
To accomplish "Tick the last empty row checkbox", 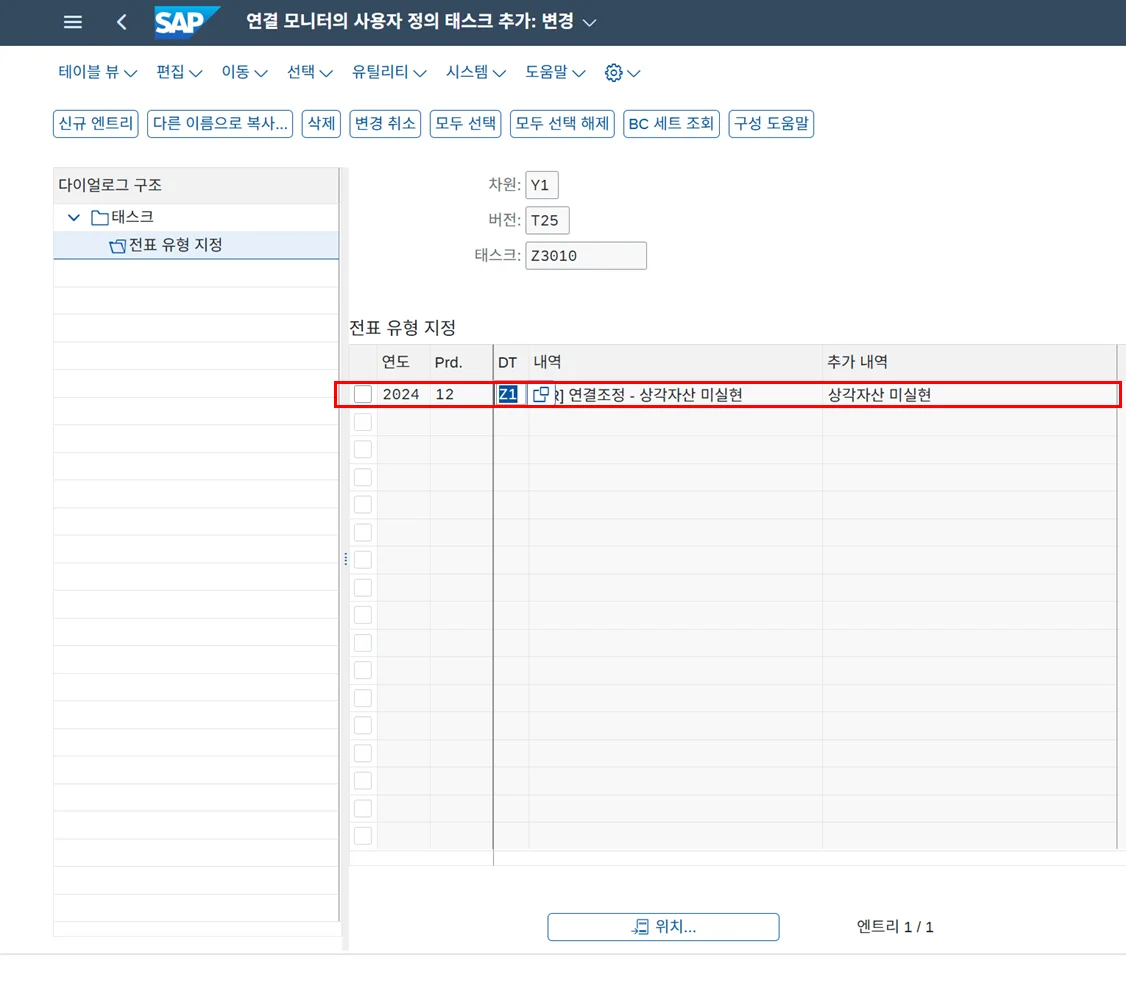I will pos(363,836).
